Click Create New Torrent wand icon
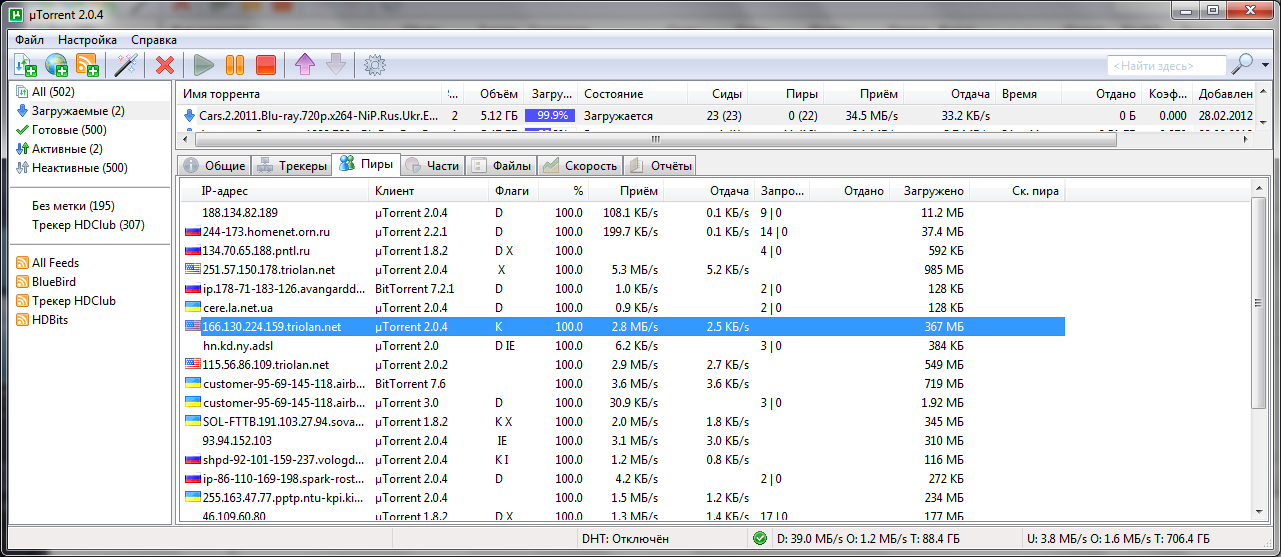 point(126,65)
